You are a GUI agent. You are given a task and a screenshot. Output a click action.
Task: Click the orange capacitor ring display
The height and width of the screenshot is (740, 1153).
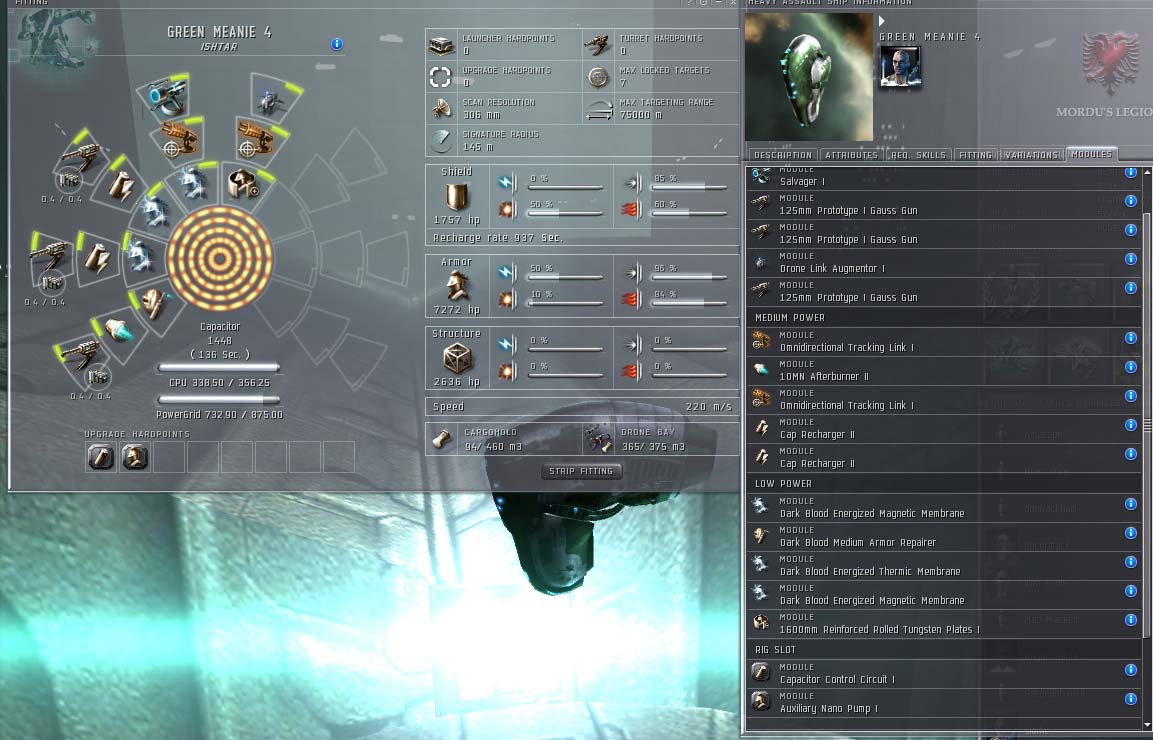point(220,259)
